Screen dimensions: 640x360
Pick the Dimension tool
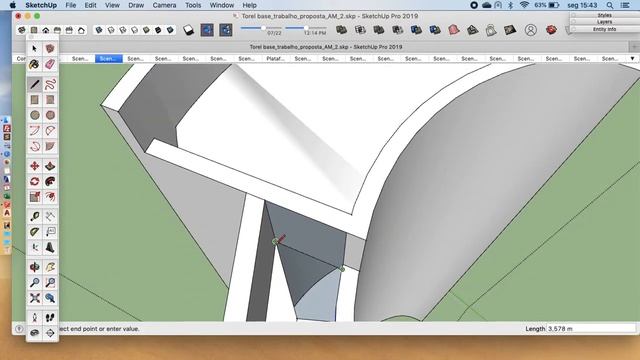tap(50, 217)
